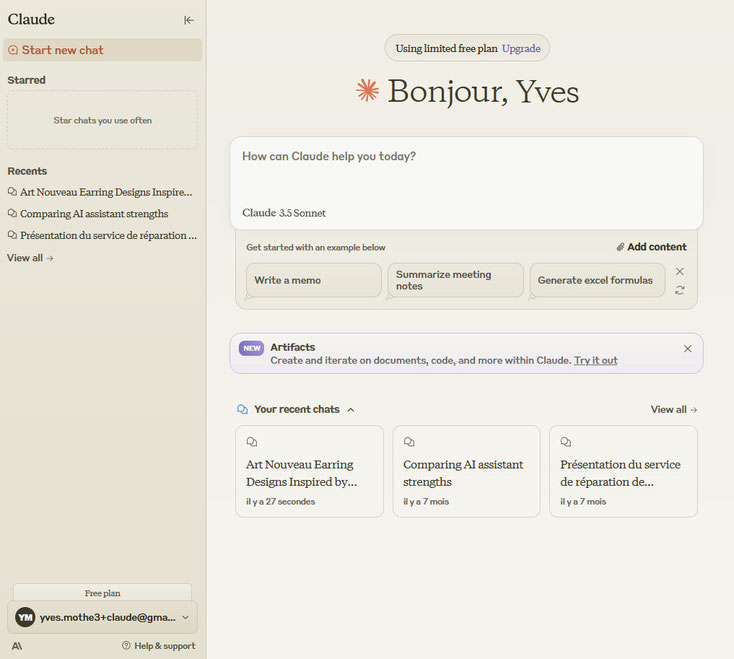
Task: Click View all in the sidebar
Action: click(x=30, y=258)
